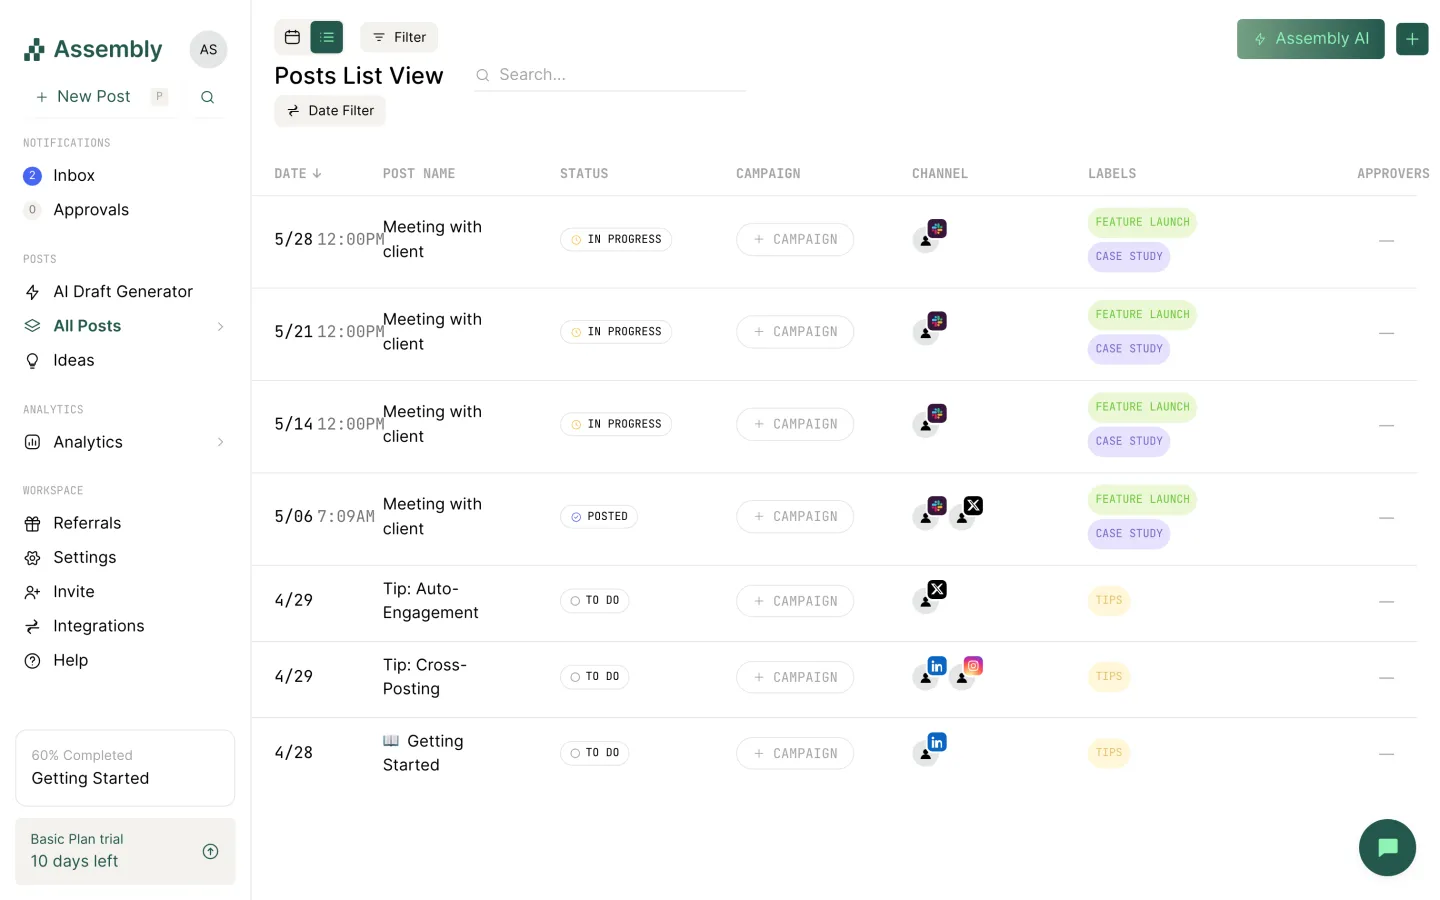Viewport: 1440px width, 900px height.
Task: Expand the Analytics chevron
Action: click(x=220, y=442)
